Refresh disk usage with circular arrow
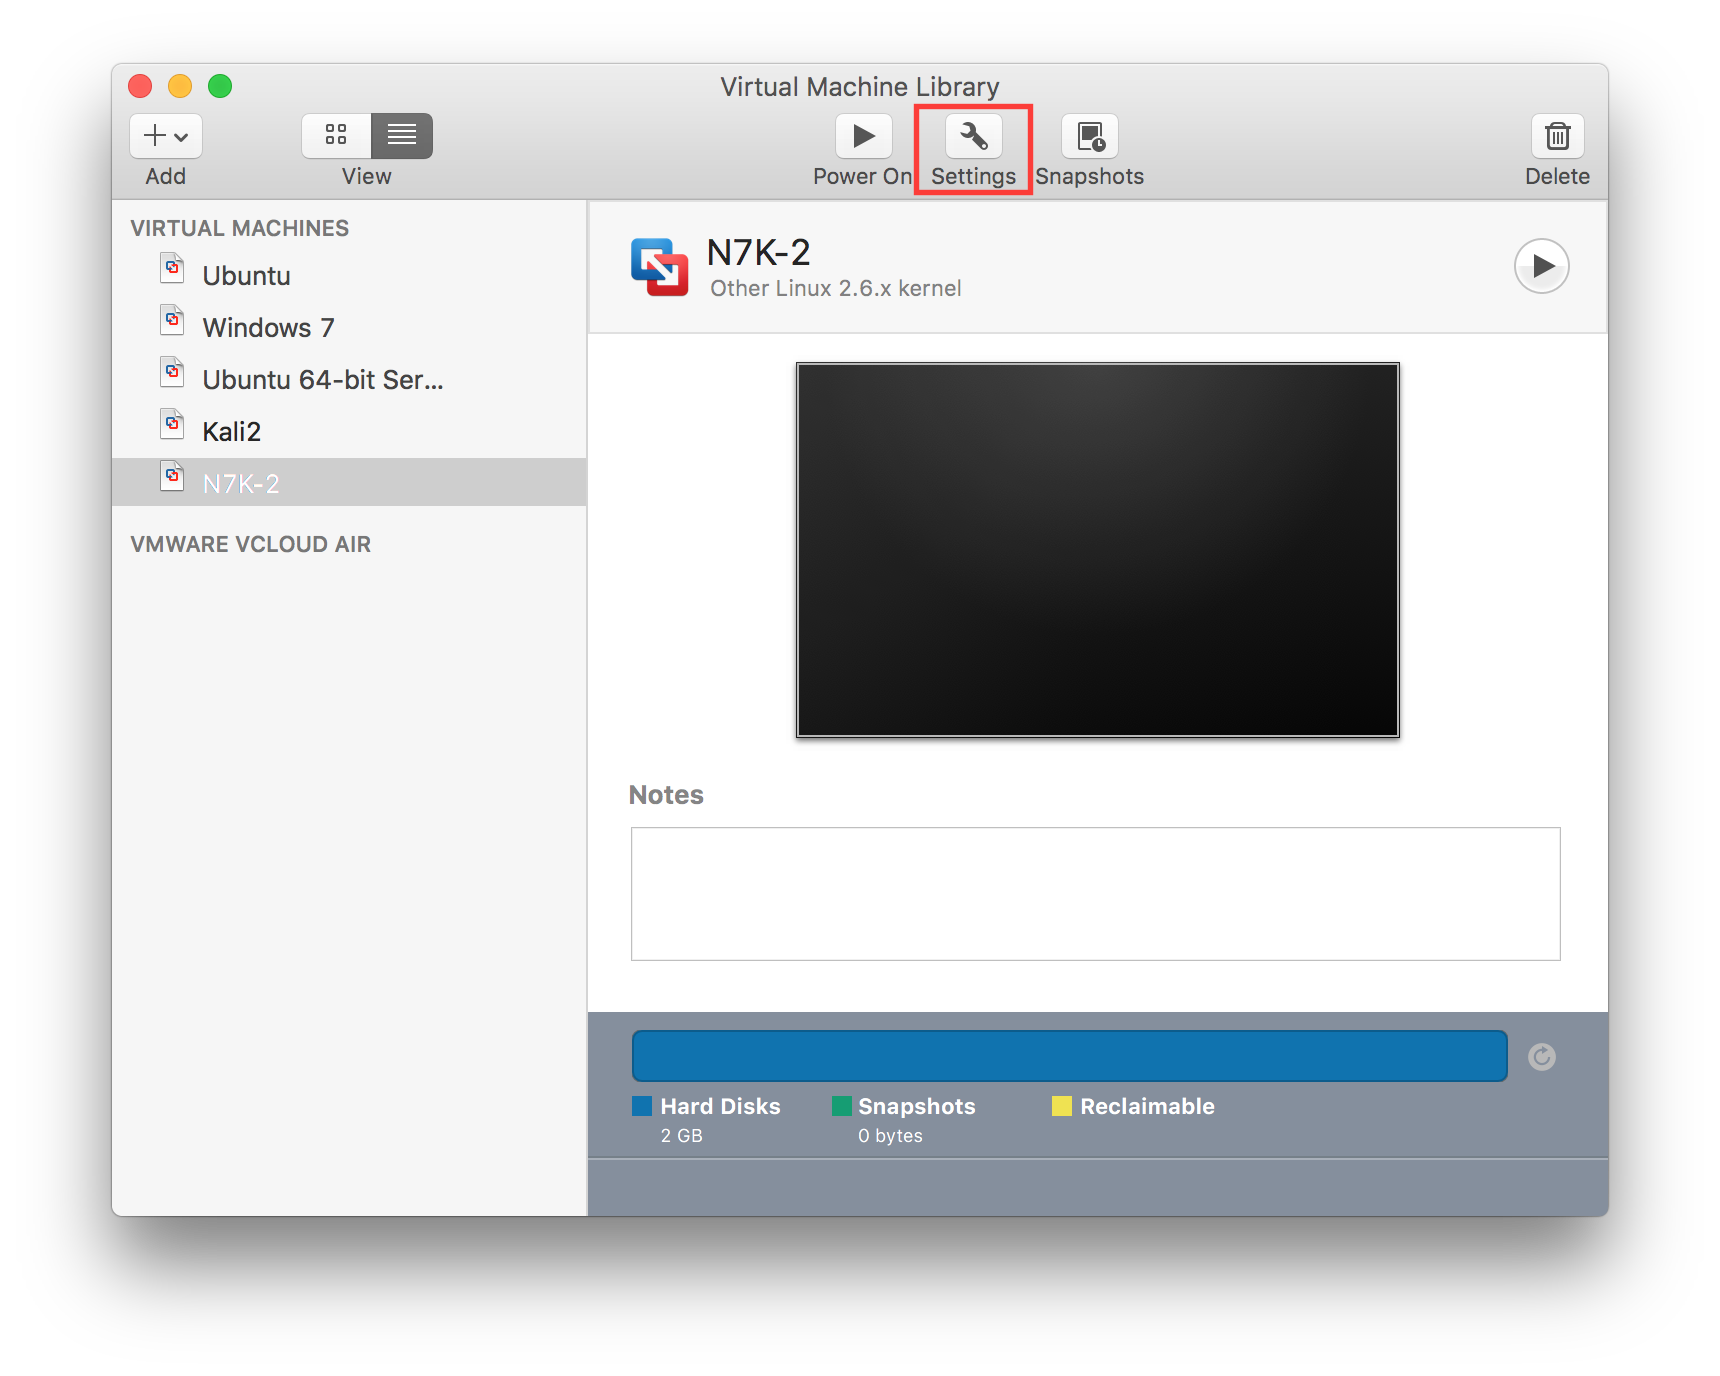This screenshot has height=1376, width=1720. click(x=1542, y=1057)
